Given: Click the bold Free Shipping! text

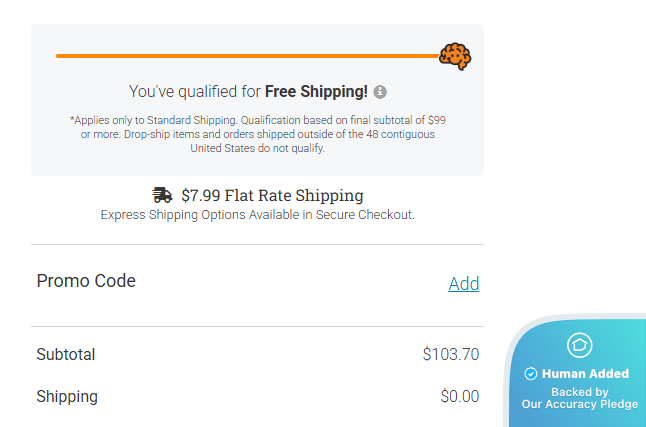Looking at the screenshot, I should click(x=316, y=92).
